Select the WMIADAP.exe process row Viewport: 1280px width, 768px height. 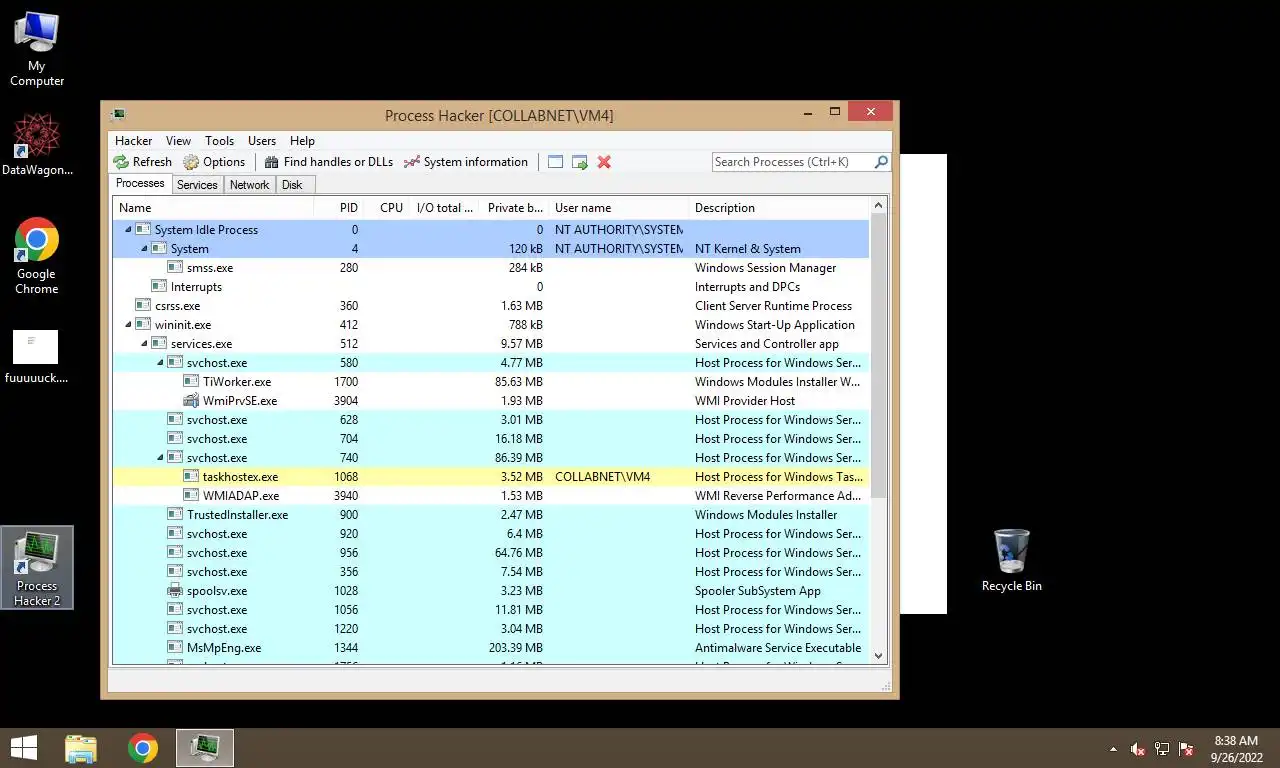pos(491,496)
